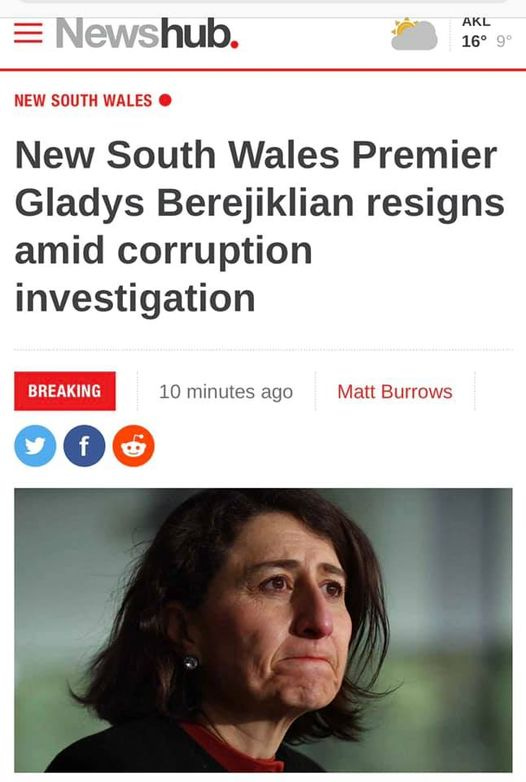Open the NEW SOUTH WALES category page

pos(83,100)
